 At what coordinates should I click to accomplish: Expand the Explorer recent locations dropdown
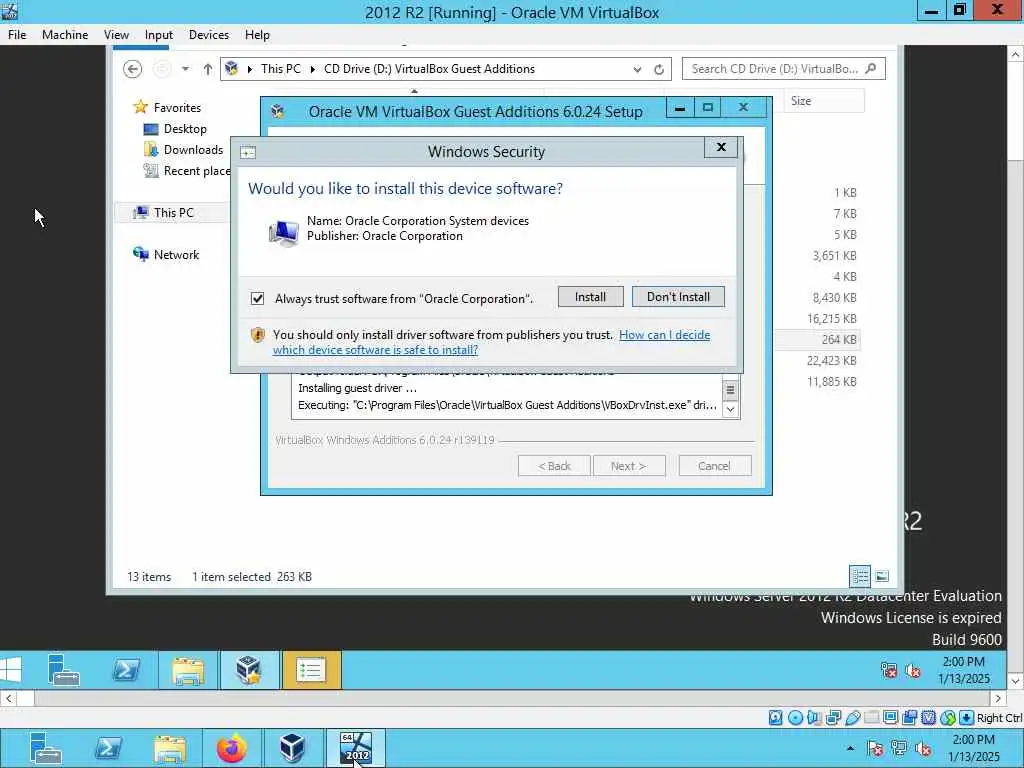click(x=185, y=69)
